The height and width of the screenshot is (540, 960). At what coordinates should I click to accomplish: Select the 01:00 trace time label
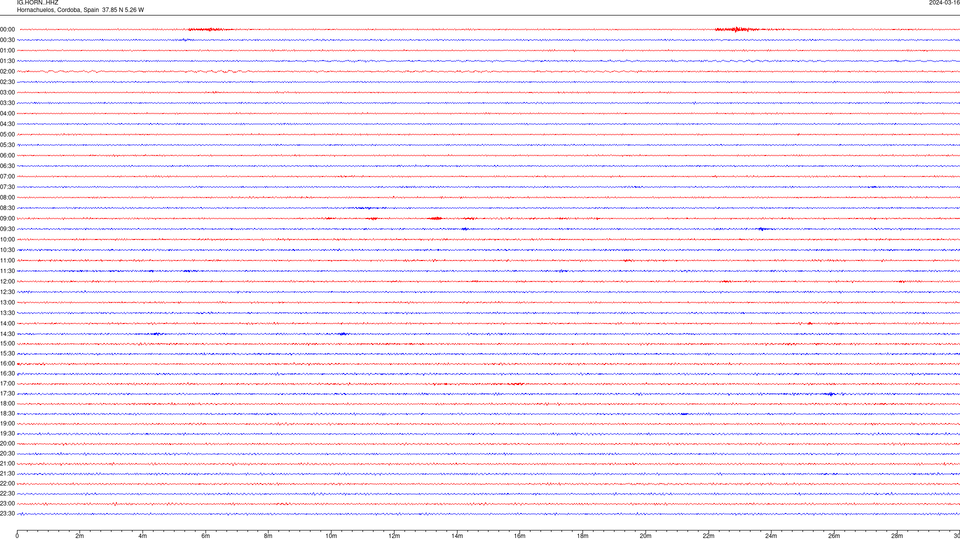(x=7, y=50)
